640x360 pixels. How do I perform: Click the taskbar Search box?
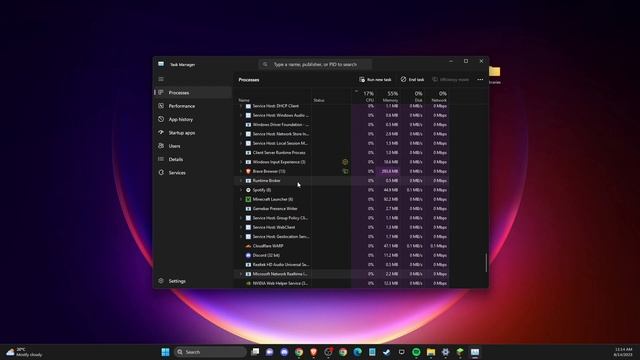[210, 352]
